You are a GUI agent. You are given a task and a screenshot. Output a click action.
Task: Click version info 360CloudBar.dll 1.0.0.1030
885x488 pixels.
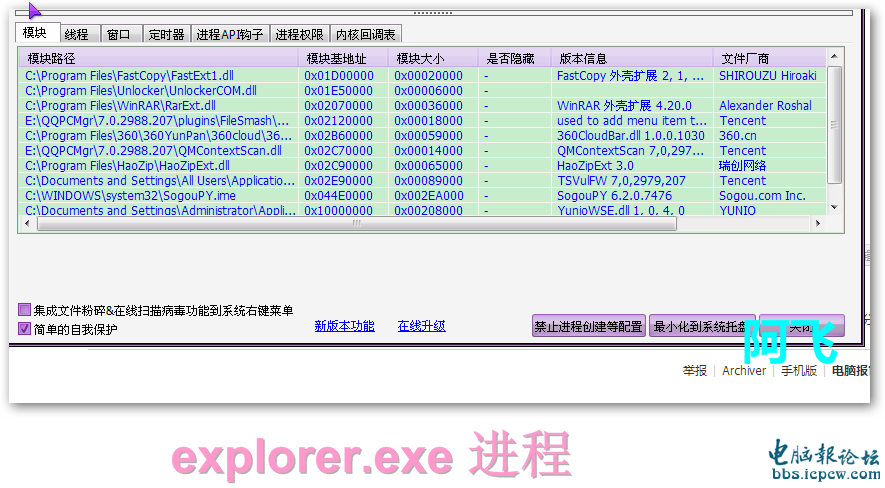tap(630, 136)
